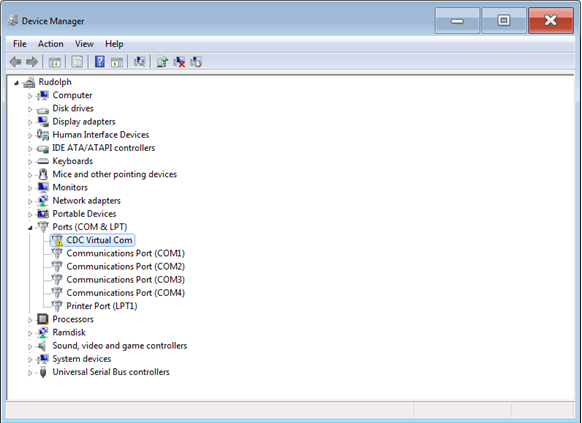Collapse the Ports (COM & LPT) node
Viewport: 582px width, 423px height.
pyautogui.click(x=30, y=227)
